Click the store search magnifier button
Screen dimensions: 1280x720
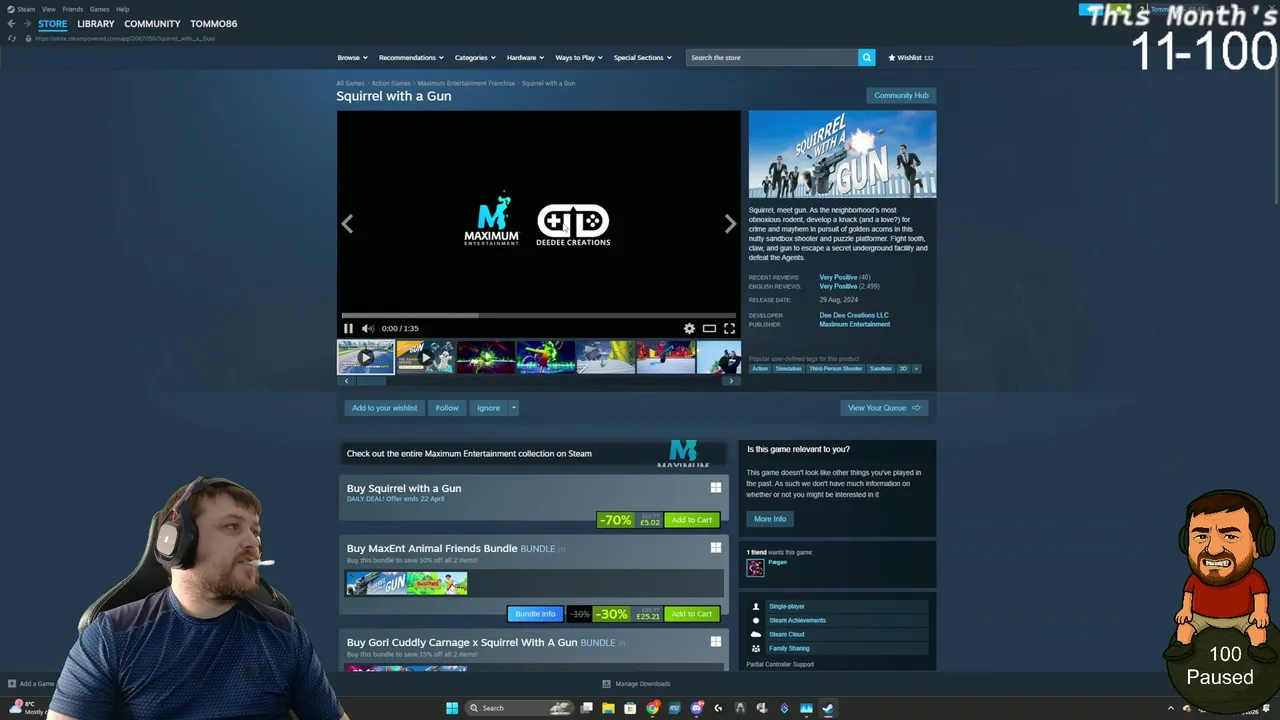coord(867,58)
